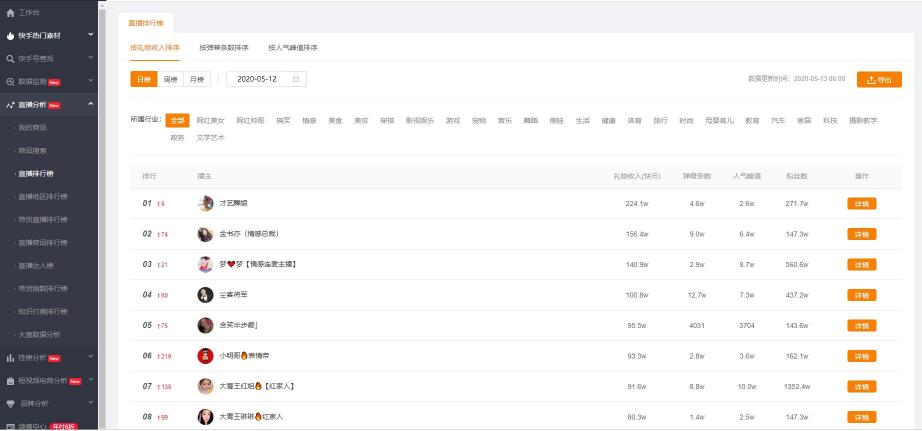Open 详情 for rank 01 才艺舞娘
This screenshot has height=431, width=922.
tap(861, 203)
